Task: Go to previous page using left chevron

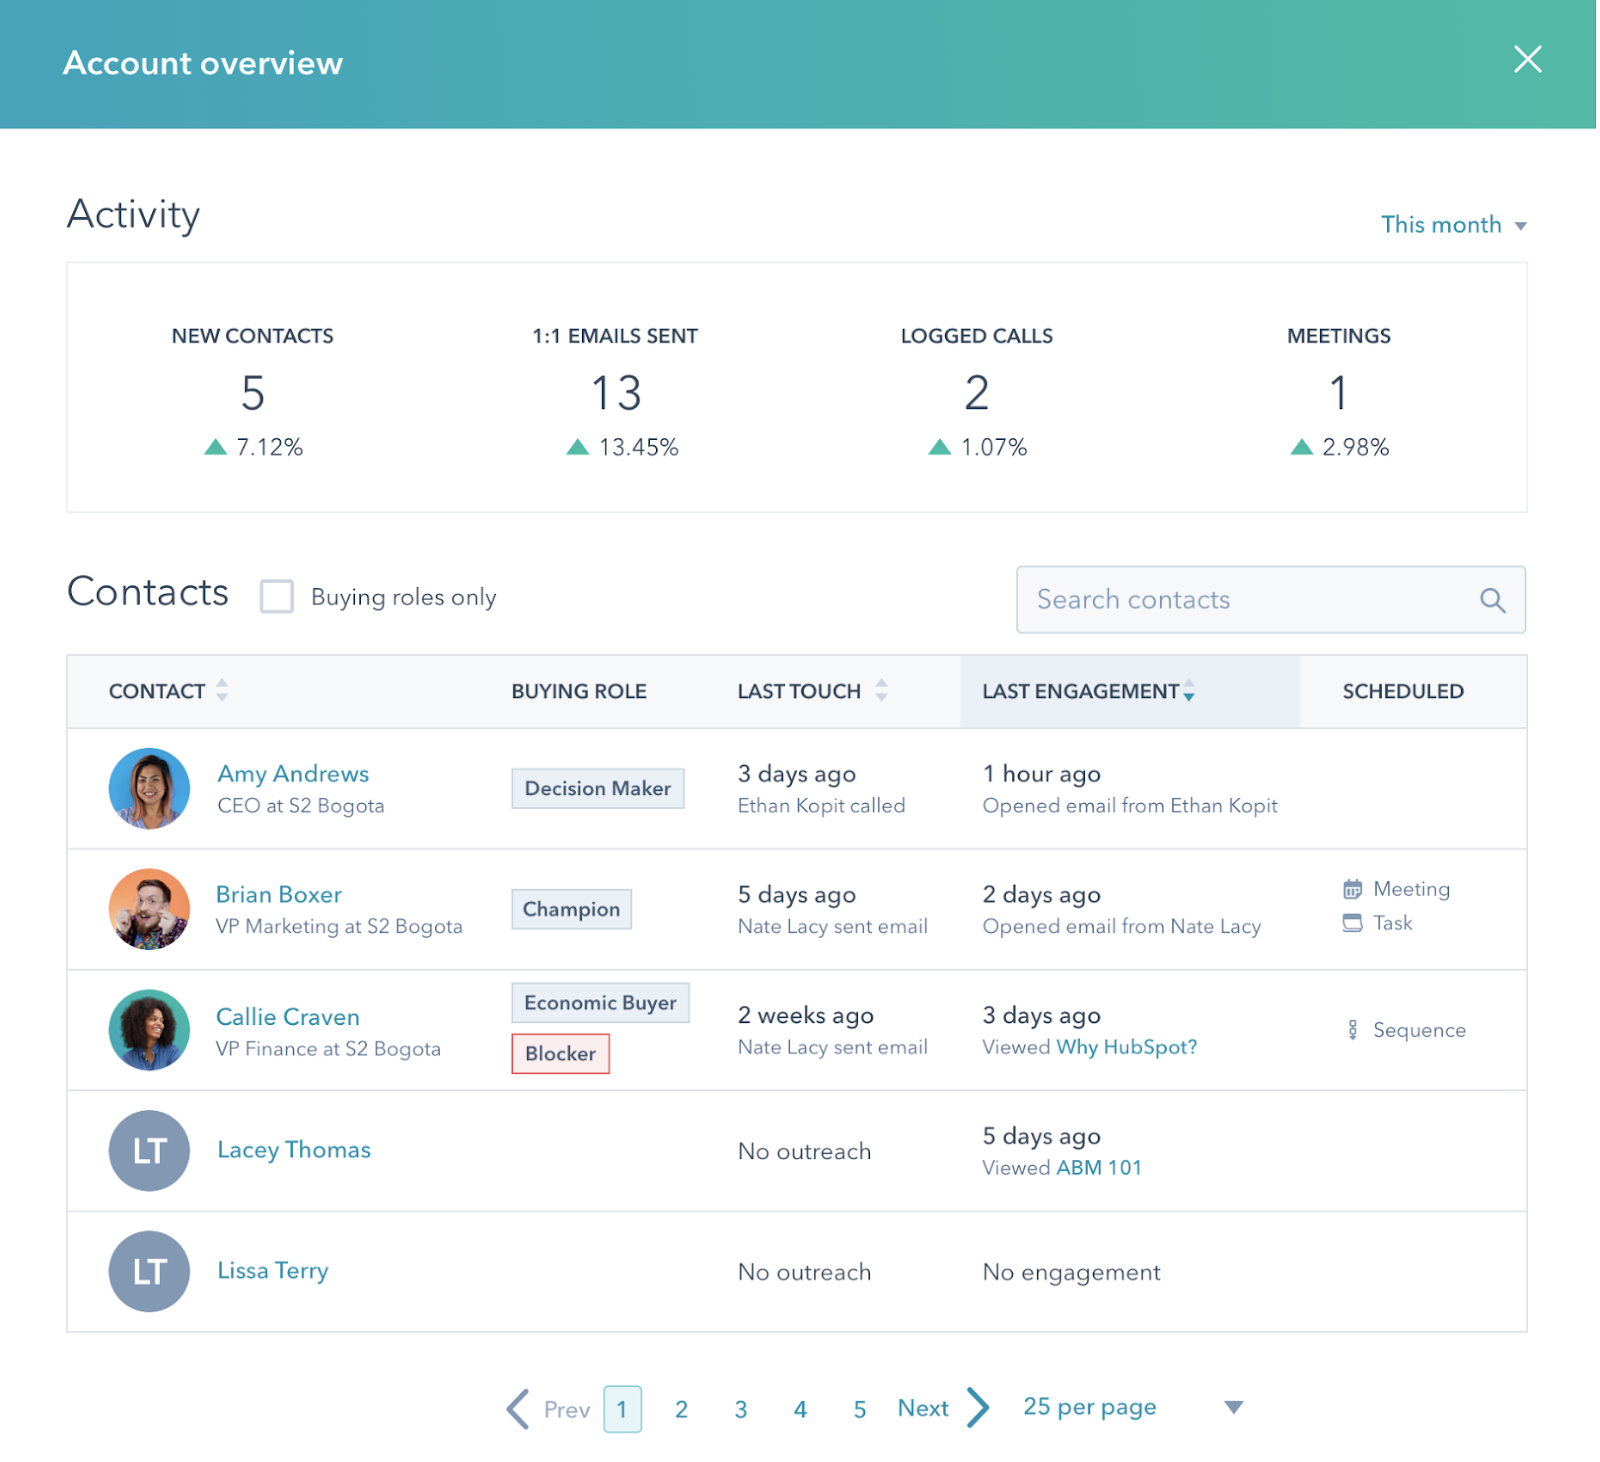Action: [517, 1409]
